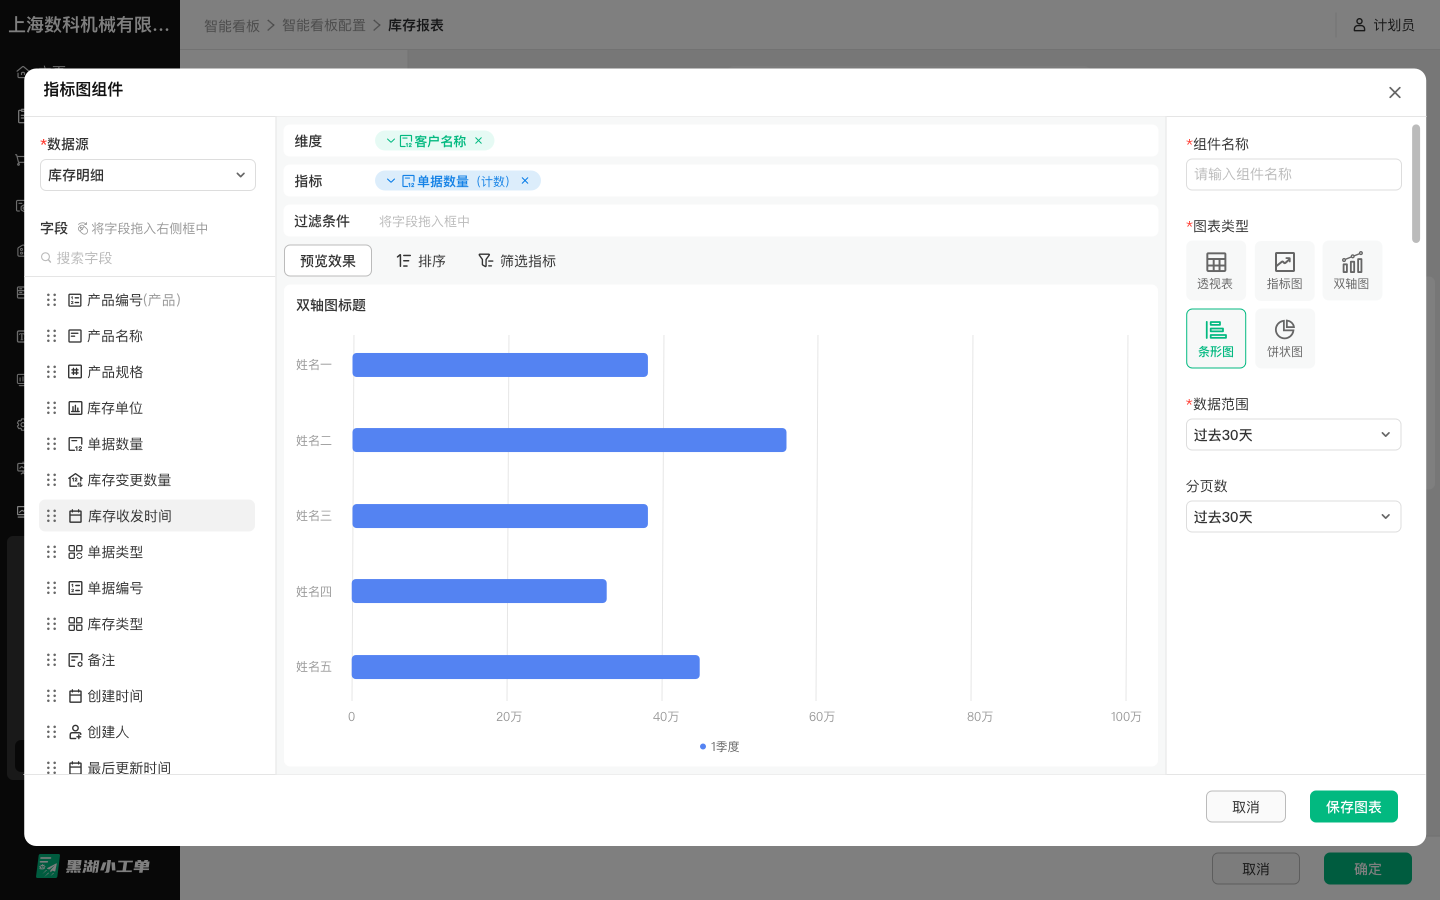1440x900 pixels.
Task: Click 智能看板配置 in the breadcrumb
Action: (322, 25)
